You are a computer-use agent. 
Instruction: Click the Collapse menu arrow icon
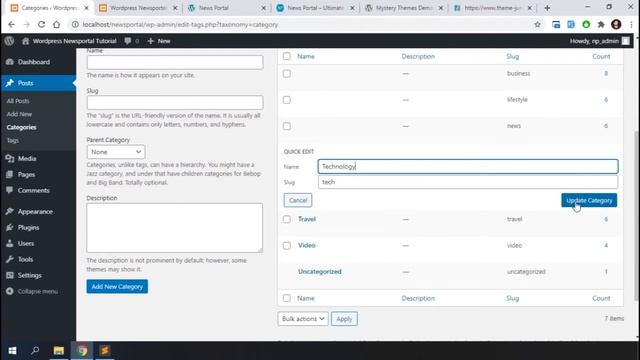[x=10, y=291]
